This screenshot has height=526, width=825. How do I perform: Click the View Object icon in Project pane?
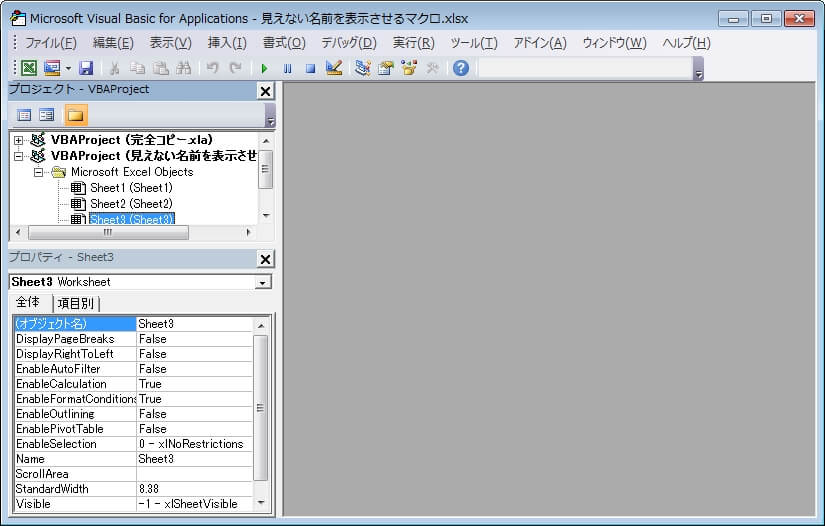47,115
